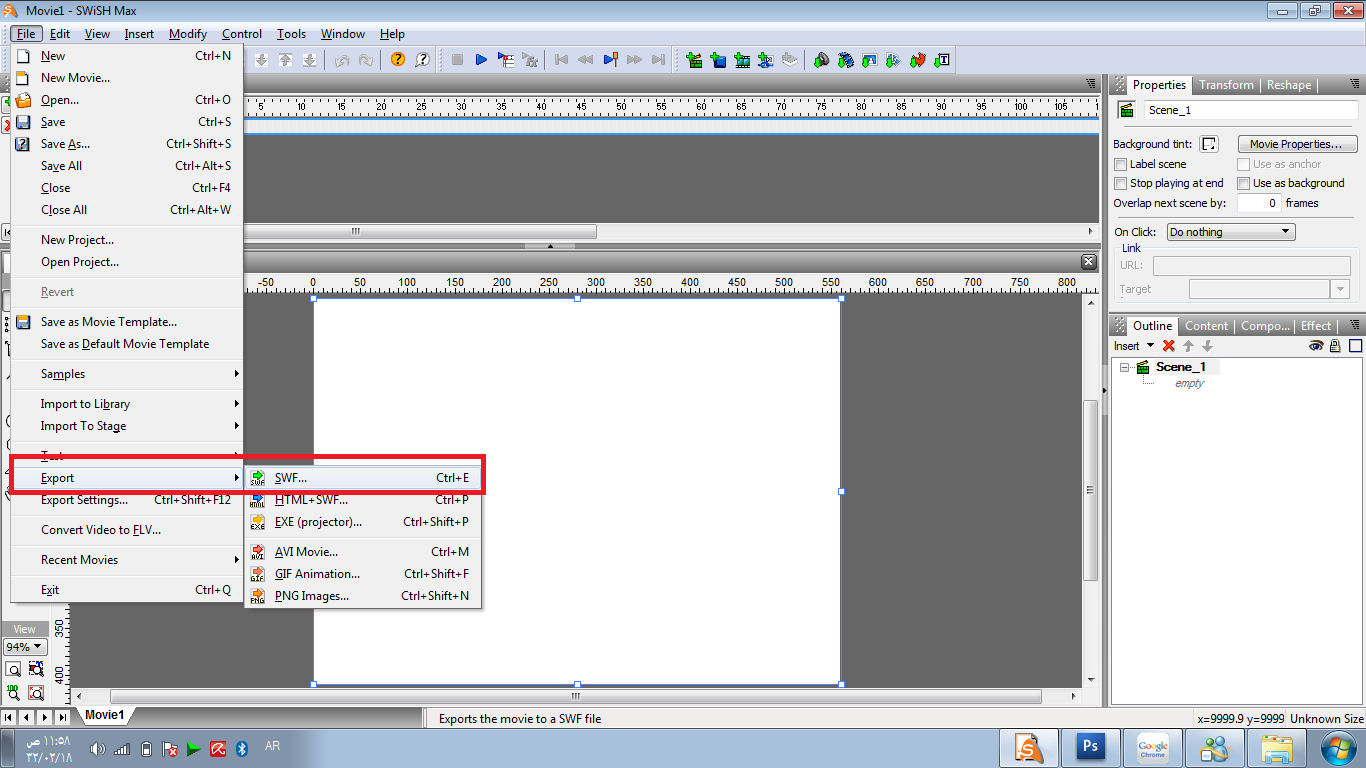Screen dimensions: 1366x768
Task: Open the 94% zoom level dropdown
Action: tap(25, 647)
